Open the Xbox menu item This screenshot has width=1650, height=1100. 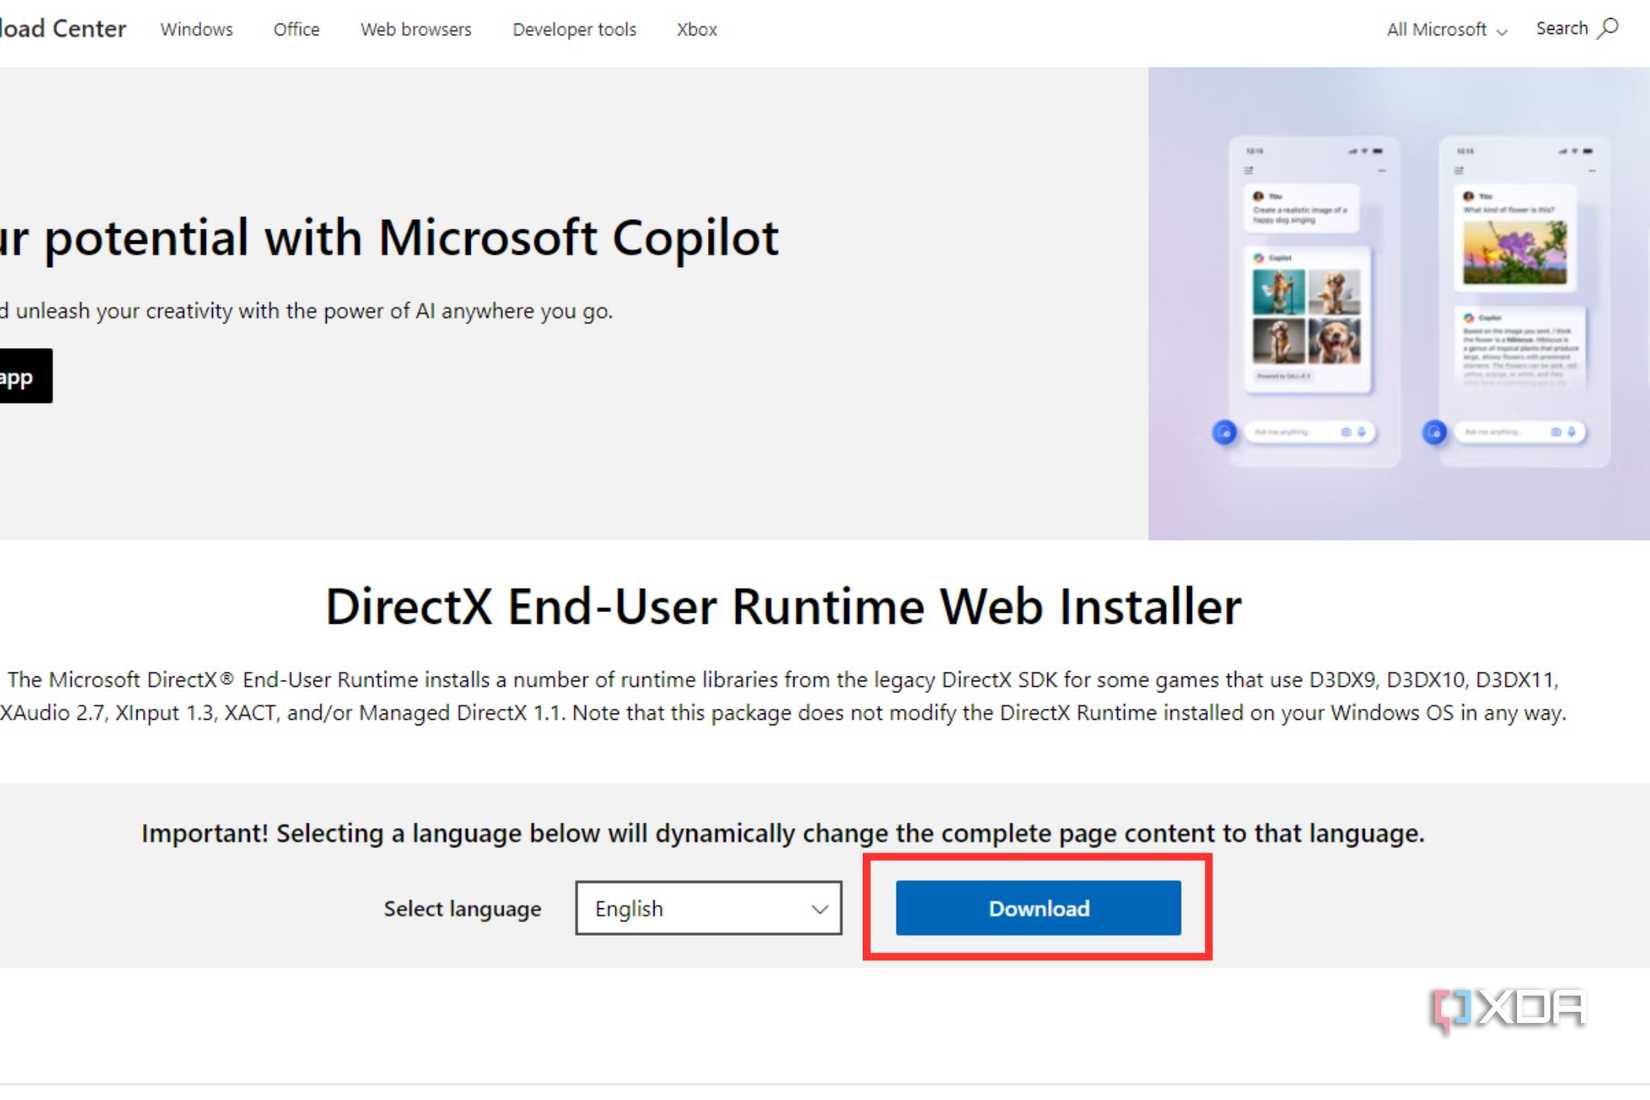(697, 30)
